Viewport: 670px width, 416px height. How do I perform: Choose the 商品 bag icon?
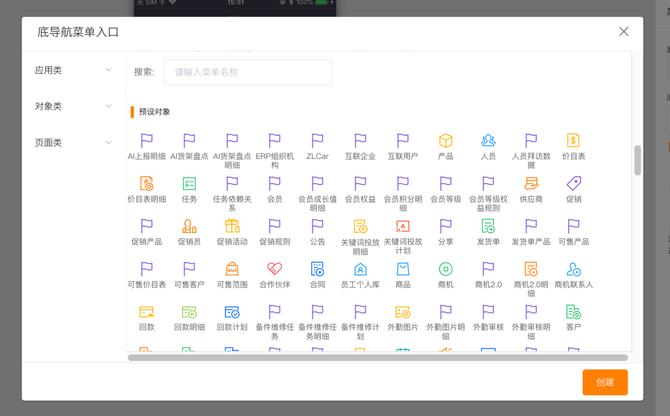tap(403, 269)
